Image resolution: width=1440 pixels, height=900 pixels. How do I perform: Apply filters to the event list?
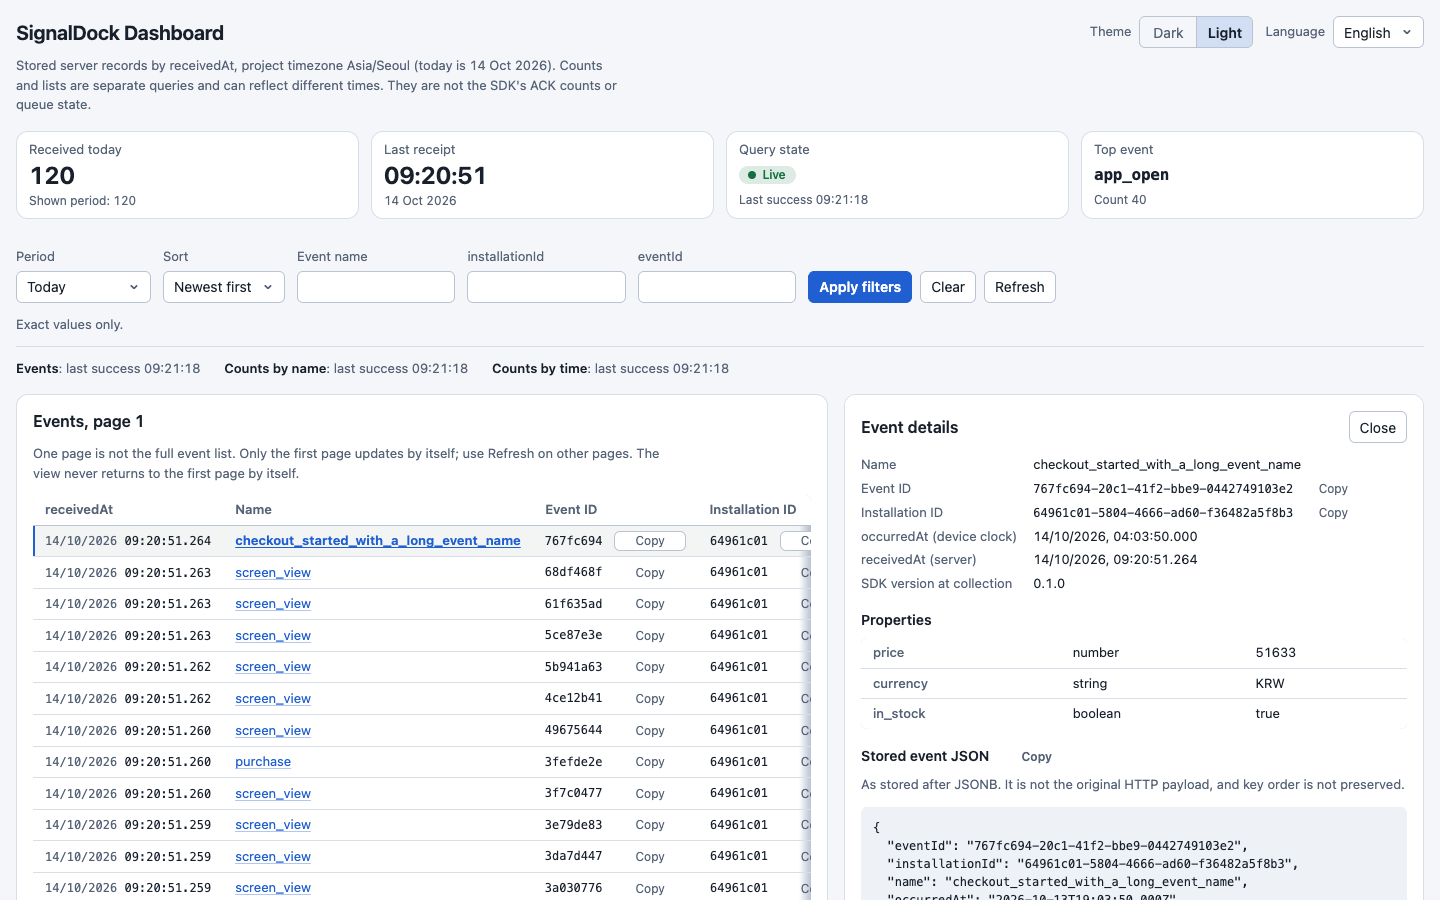[860, 287]
